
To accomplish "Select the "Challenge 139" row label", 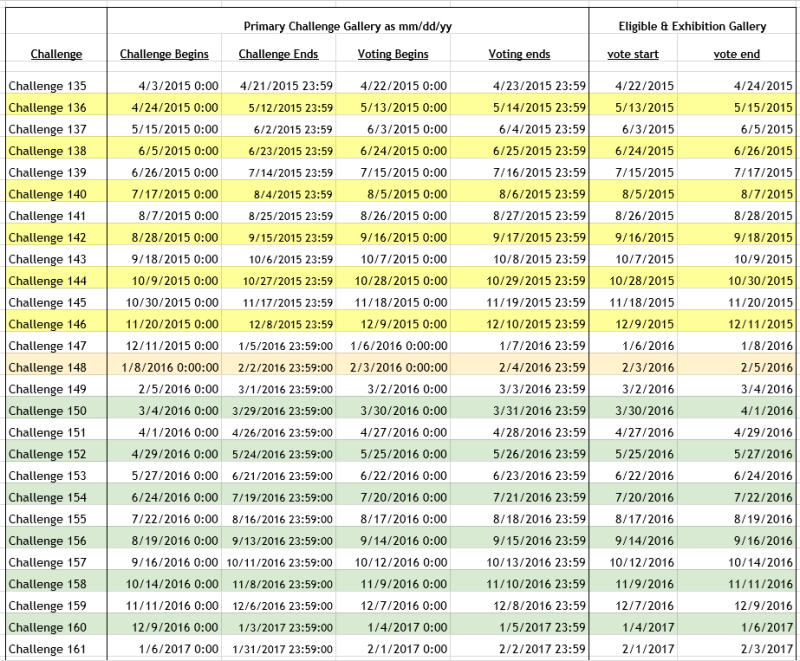I will point(47,172).
